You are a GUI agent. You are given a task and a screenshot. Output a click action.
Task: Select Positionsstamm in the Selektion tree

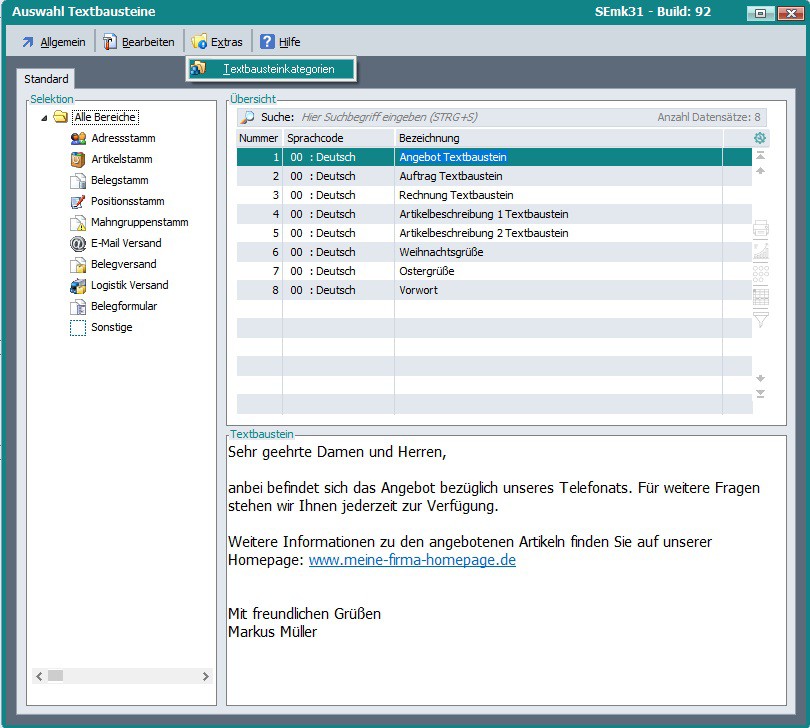[128, 201]
